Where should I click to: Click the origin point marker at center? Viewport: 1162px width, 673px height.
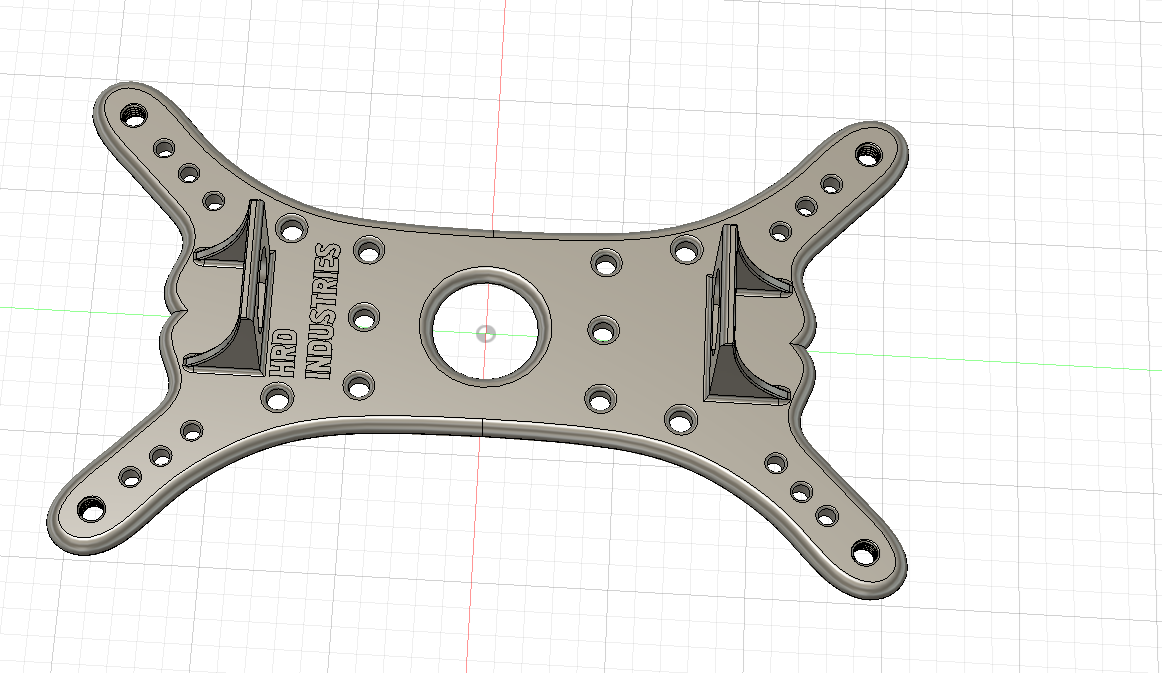[x=485, y=334]
